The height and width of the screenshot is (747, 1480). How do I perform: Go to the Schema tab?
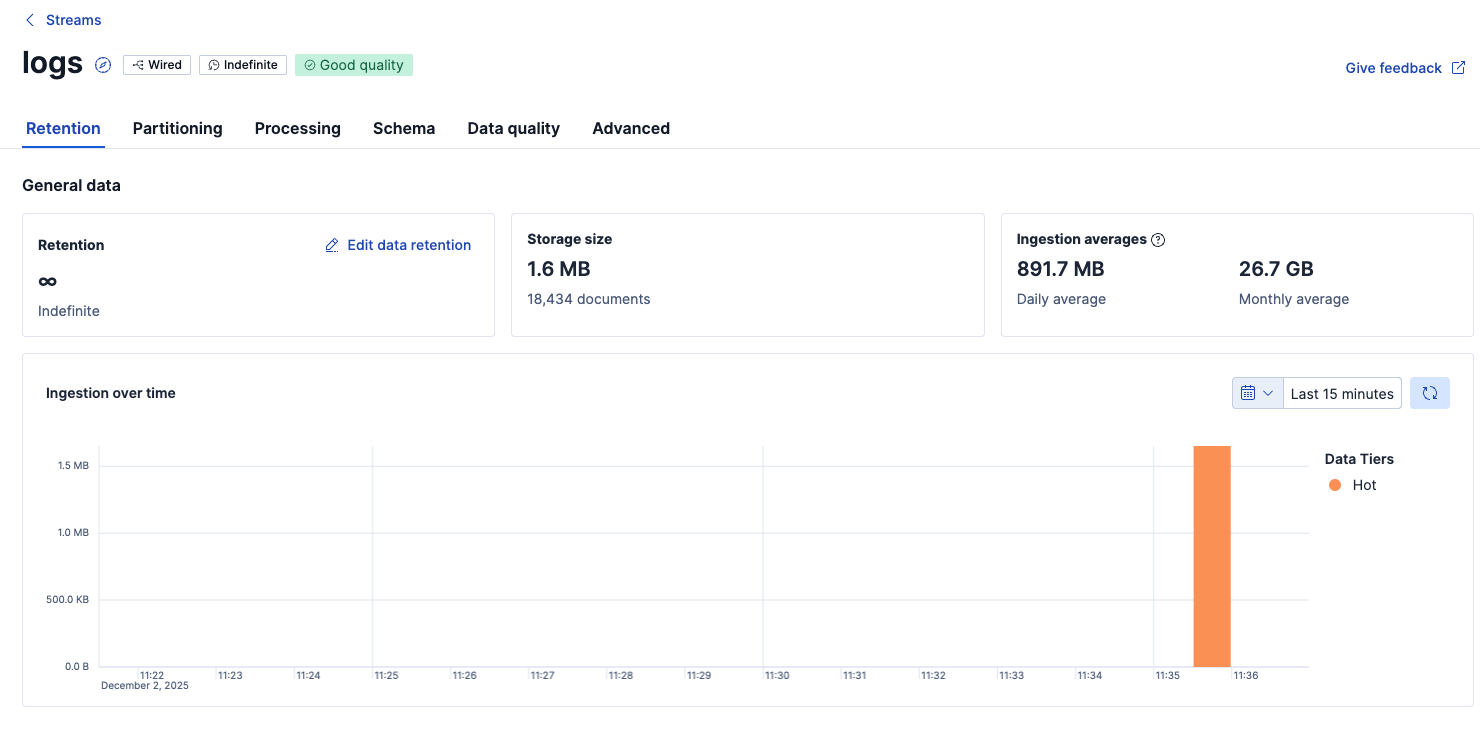pos(404,128)
